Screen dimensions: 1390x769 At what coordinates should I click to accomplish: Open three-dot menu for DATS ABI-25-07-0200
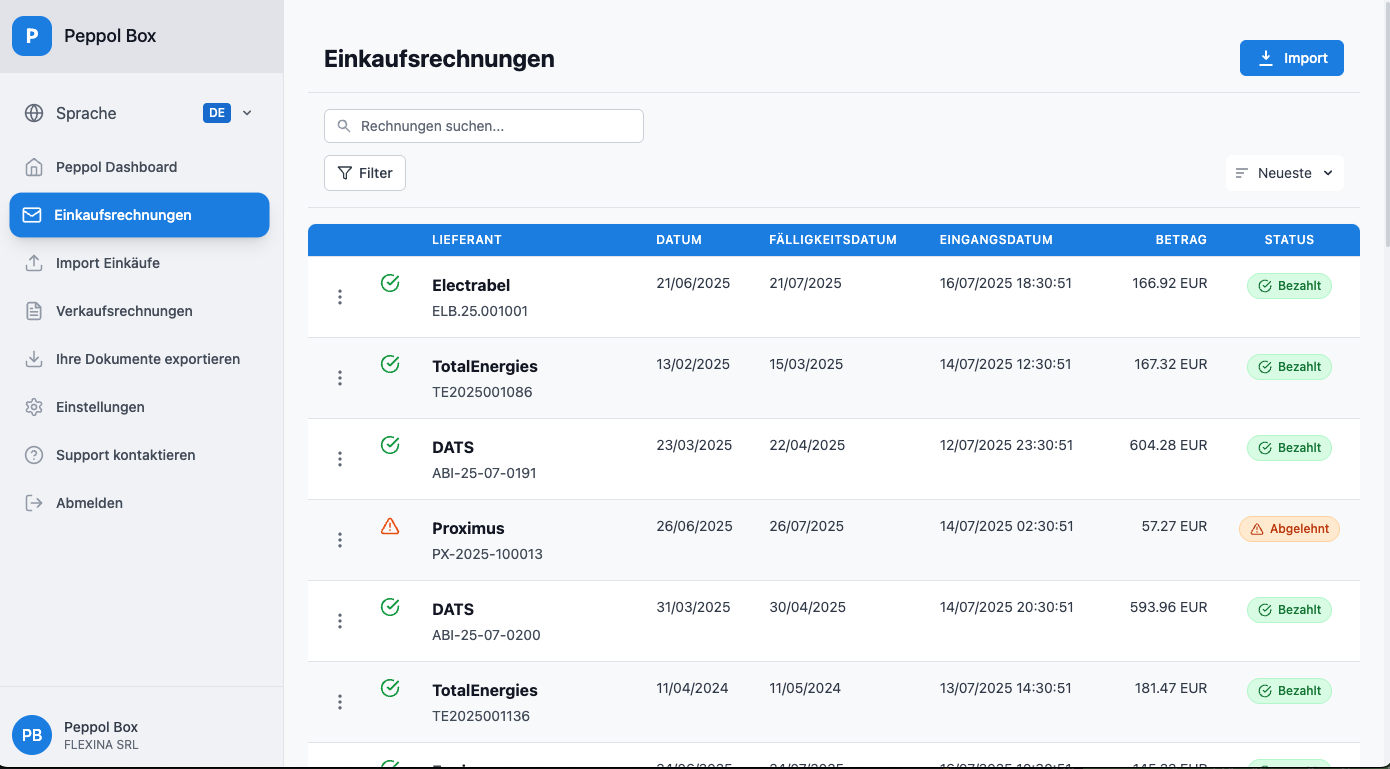point(340,621)
